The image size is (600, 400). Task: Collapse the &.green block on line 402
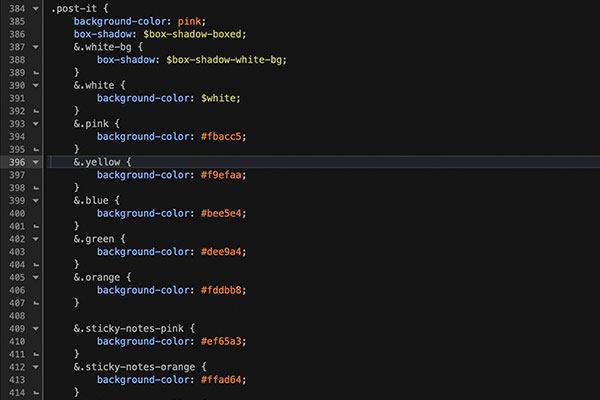pos(37,238)
